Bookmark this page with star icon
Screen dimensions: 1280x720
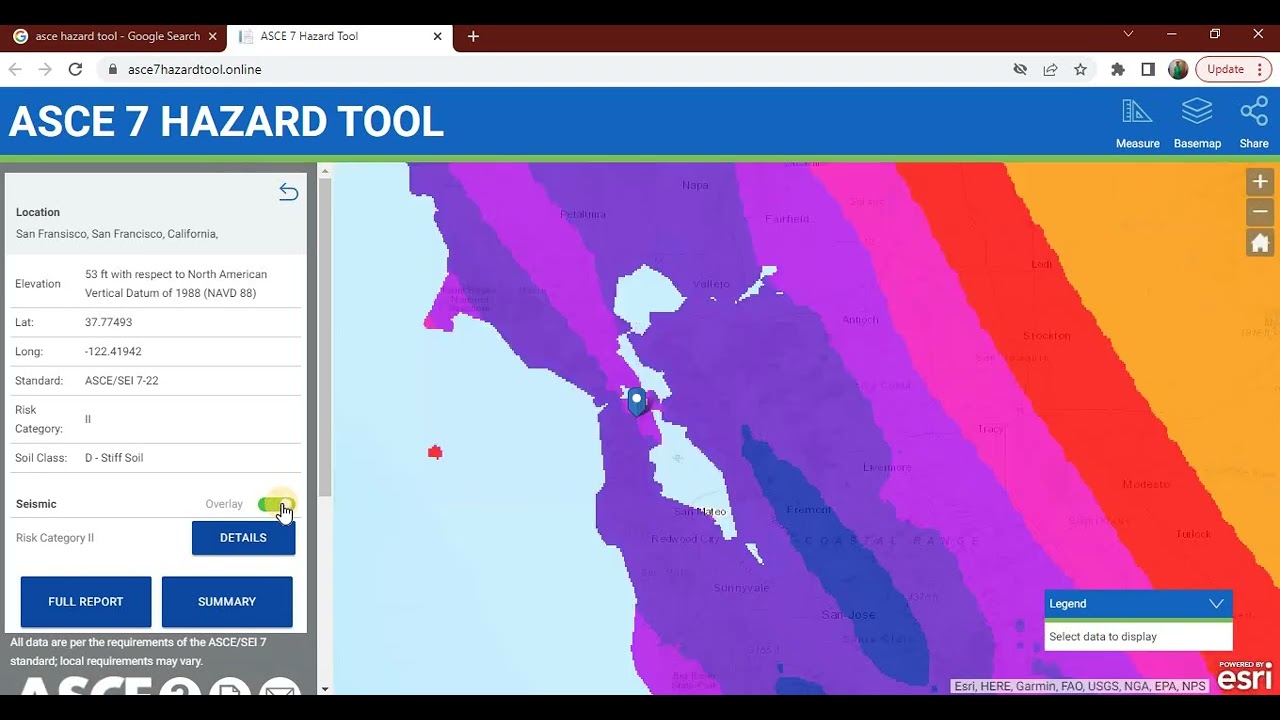click(1080, 69)
